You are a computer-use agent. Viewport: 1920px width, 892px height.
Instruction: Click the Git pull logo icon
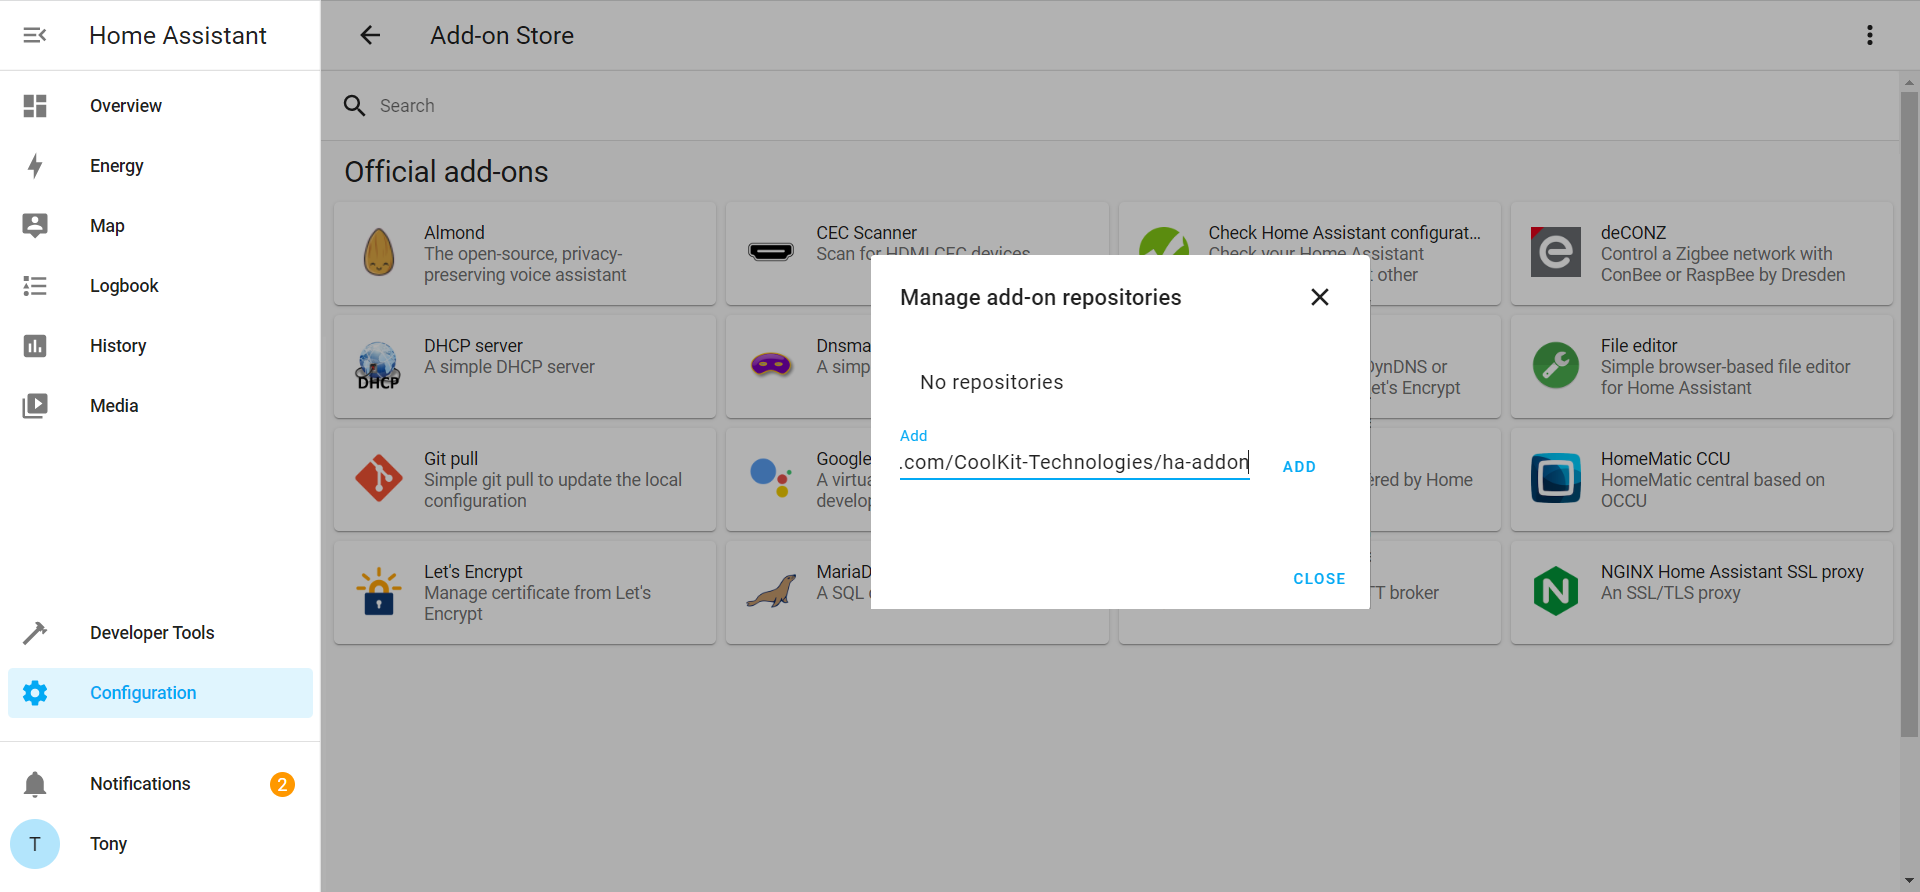pos(379,478)
